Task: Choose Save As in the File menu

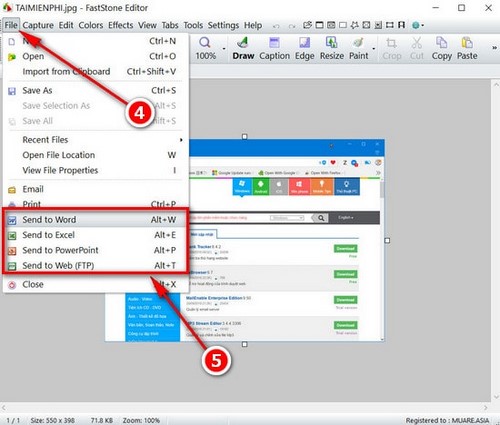Action: coord(95,90)
